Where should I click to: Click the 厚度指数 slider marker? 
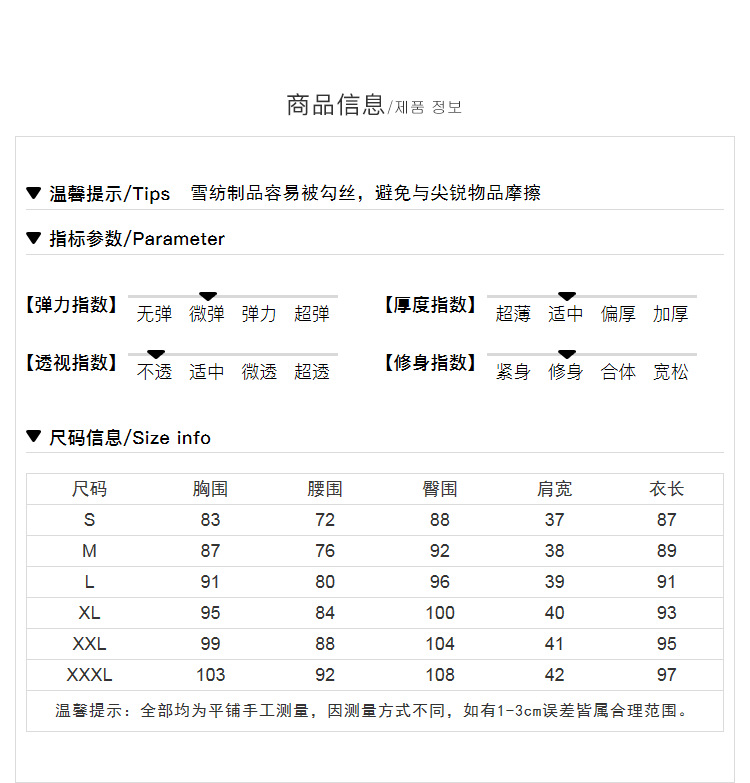click(566, 296)
